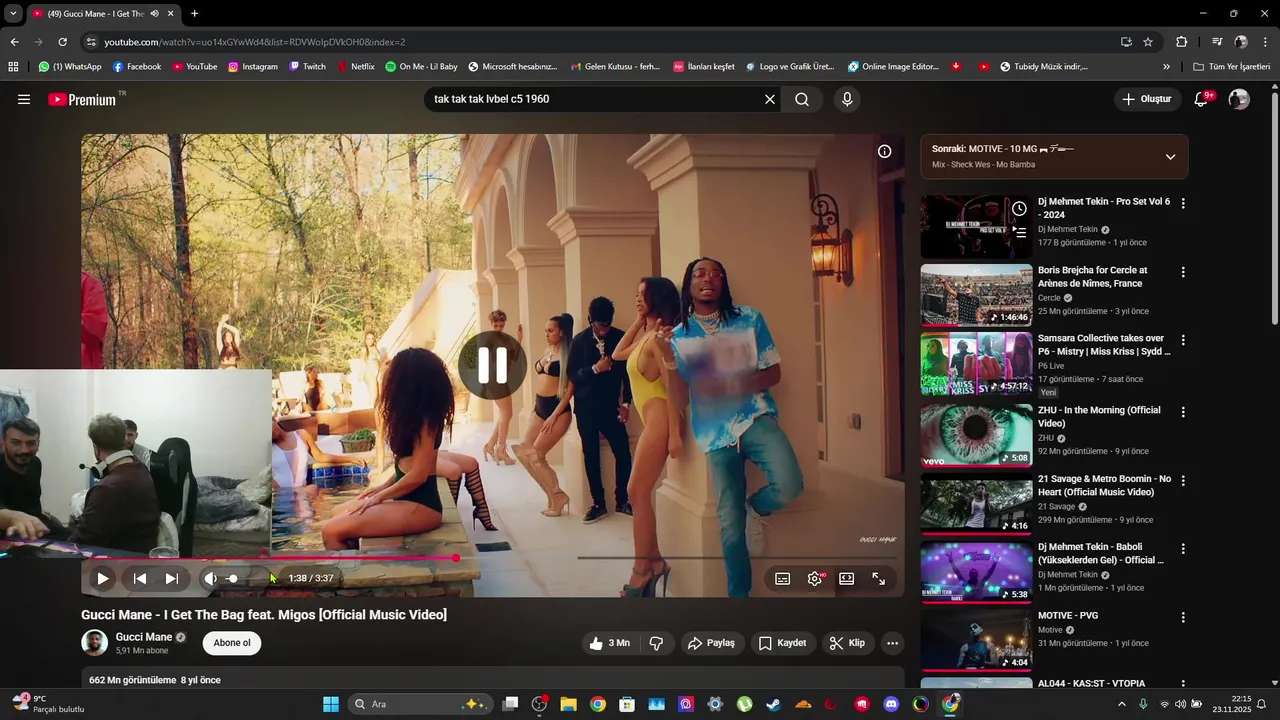Open File Explorer from the taskbar

pyautogui.click(x=568, y=704)
